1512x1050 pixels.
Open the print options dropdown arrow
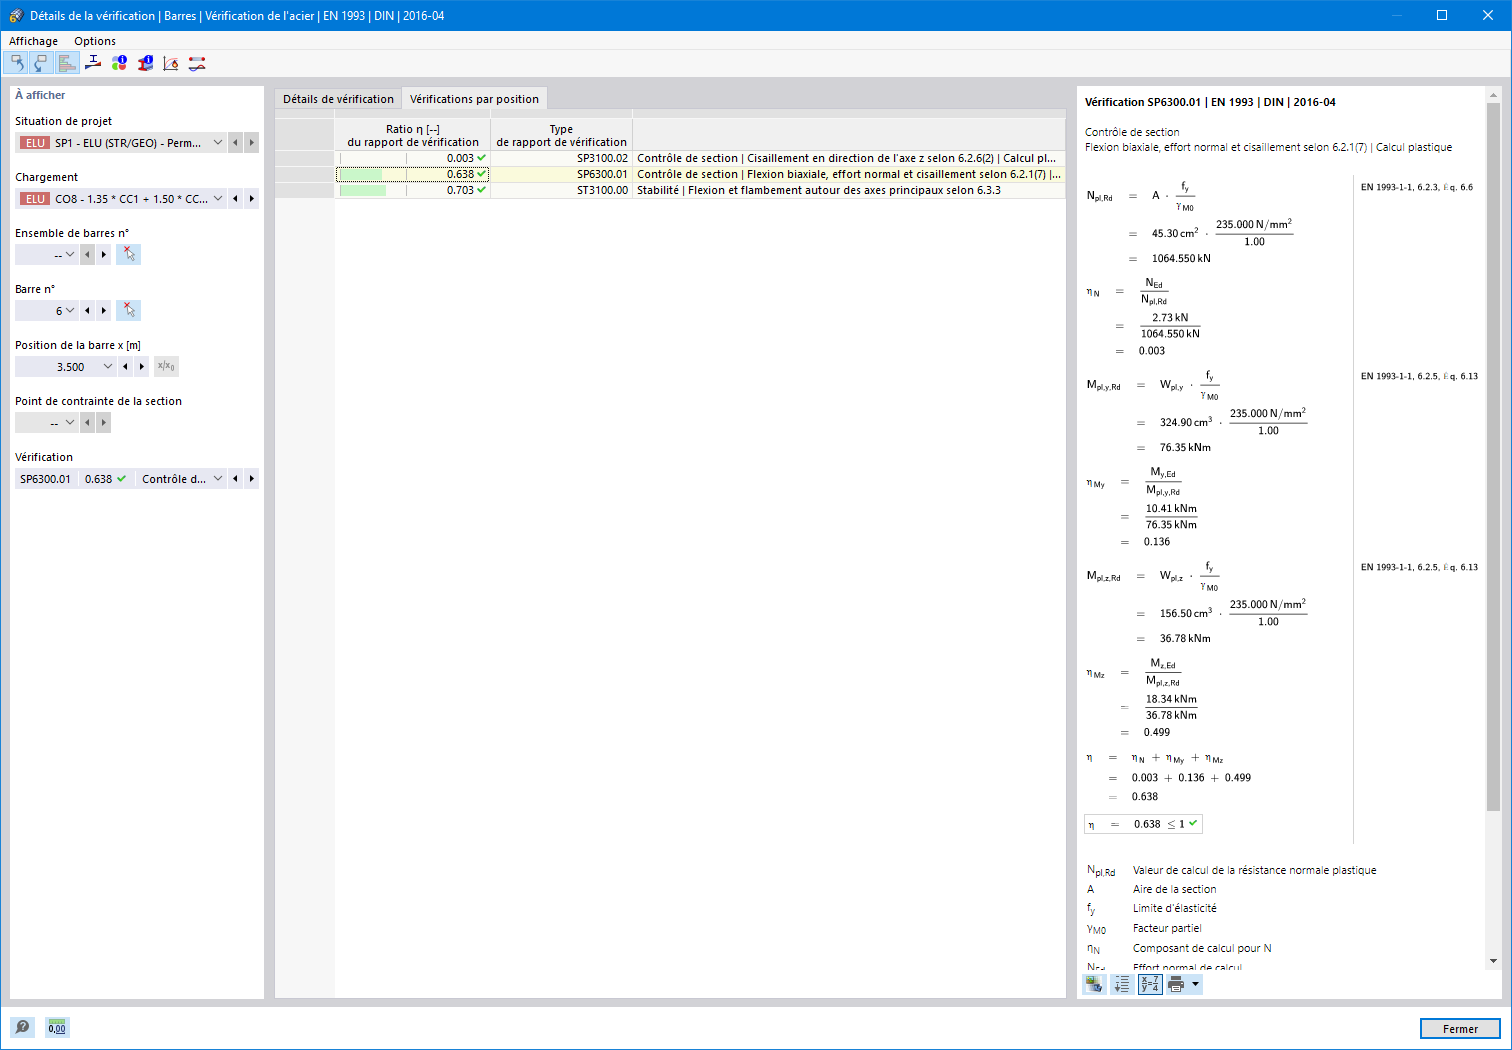[1195, 985]
